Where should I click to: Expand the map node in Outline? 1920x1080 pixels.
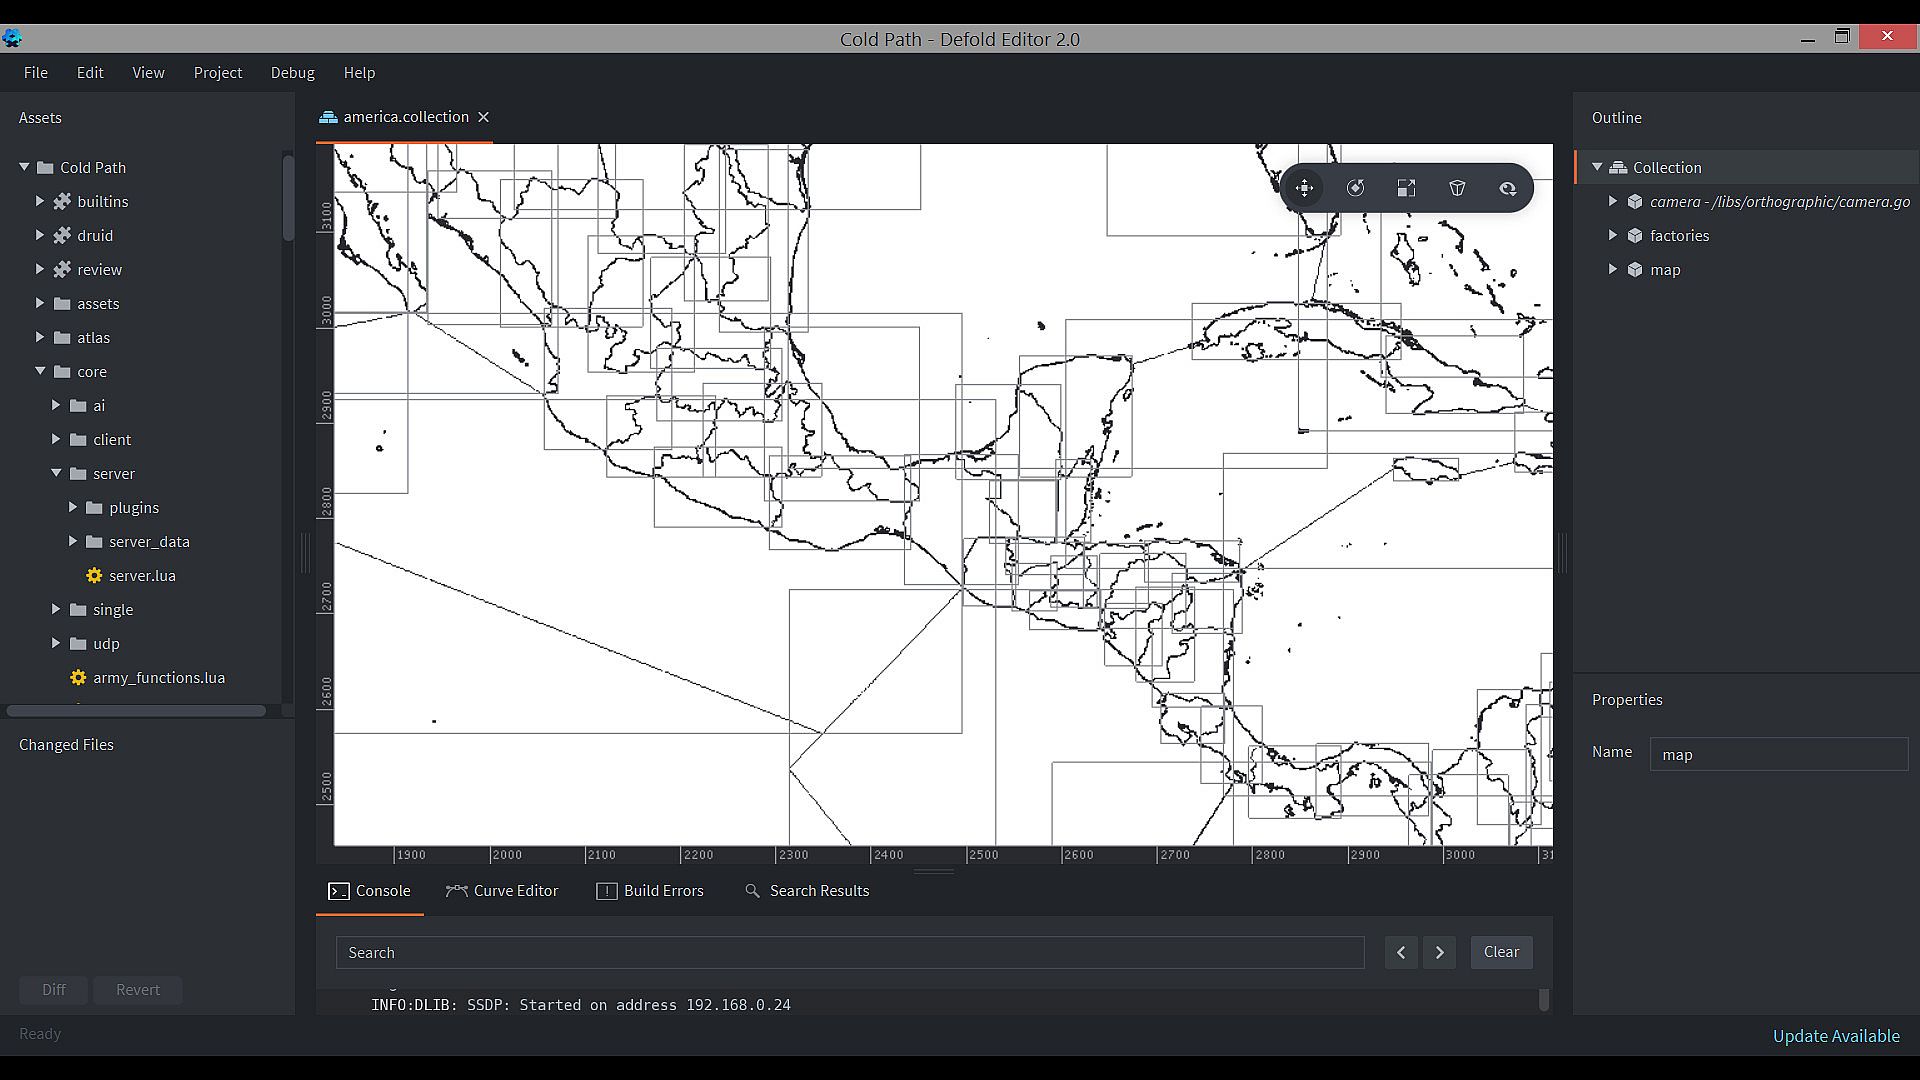pos(1612,270)
